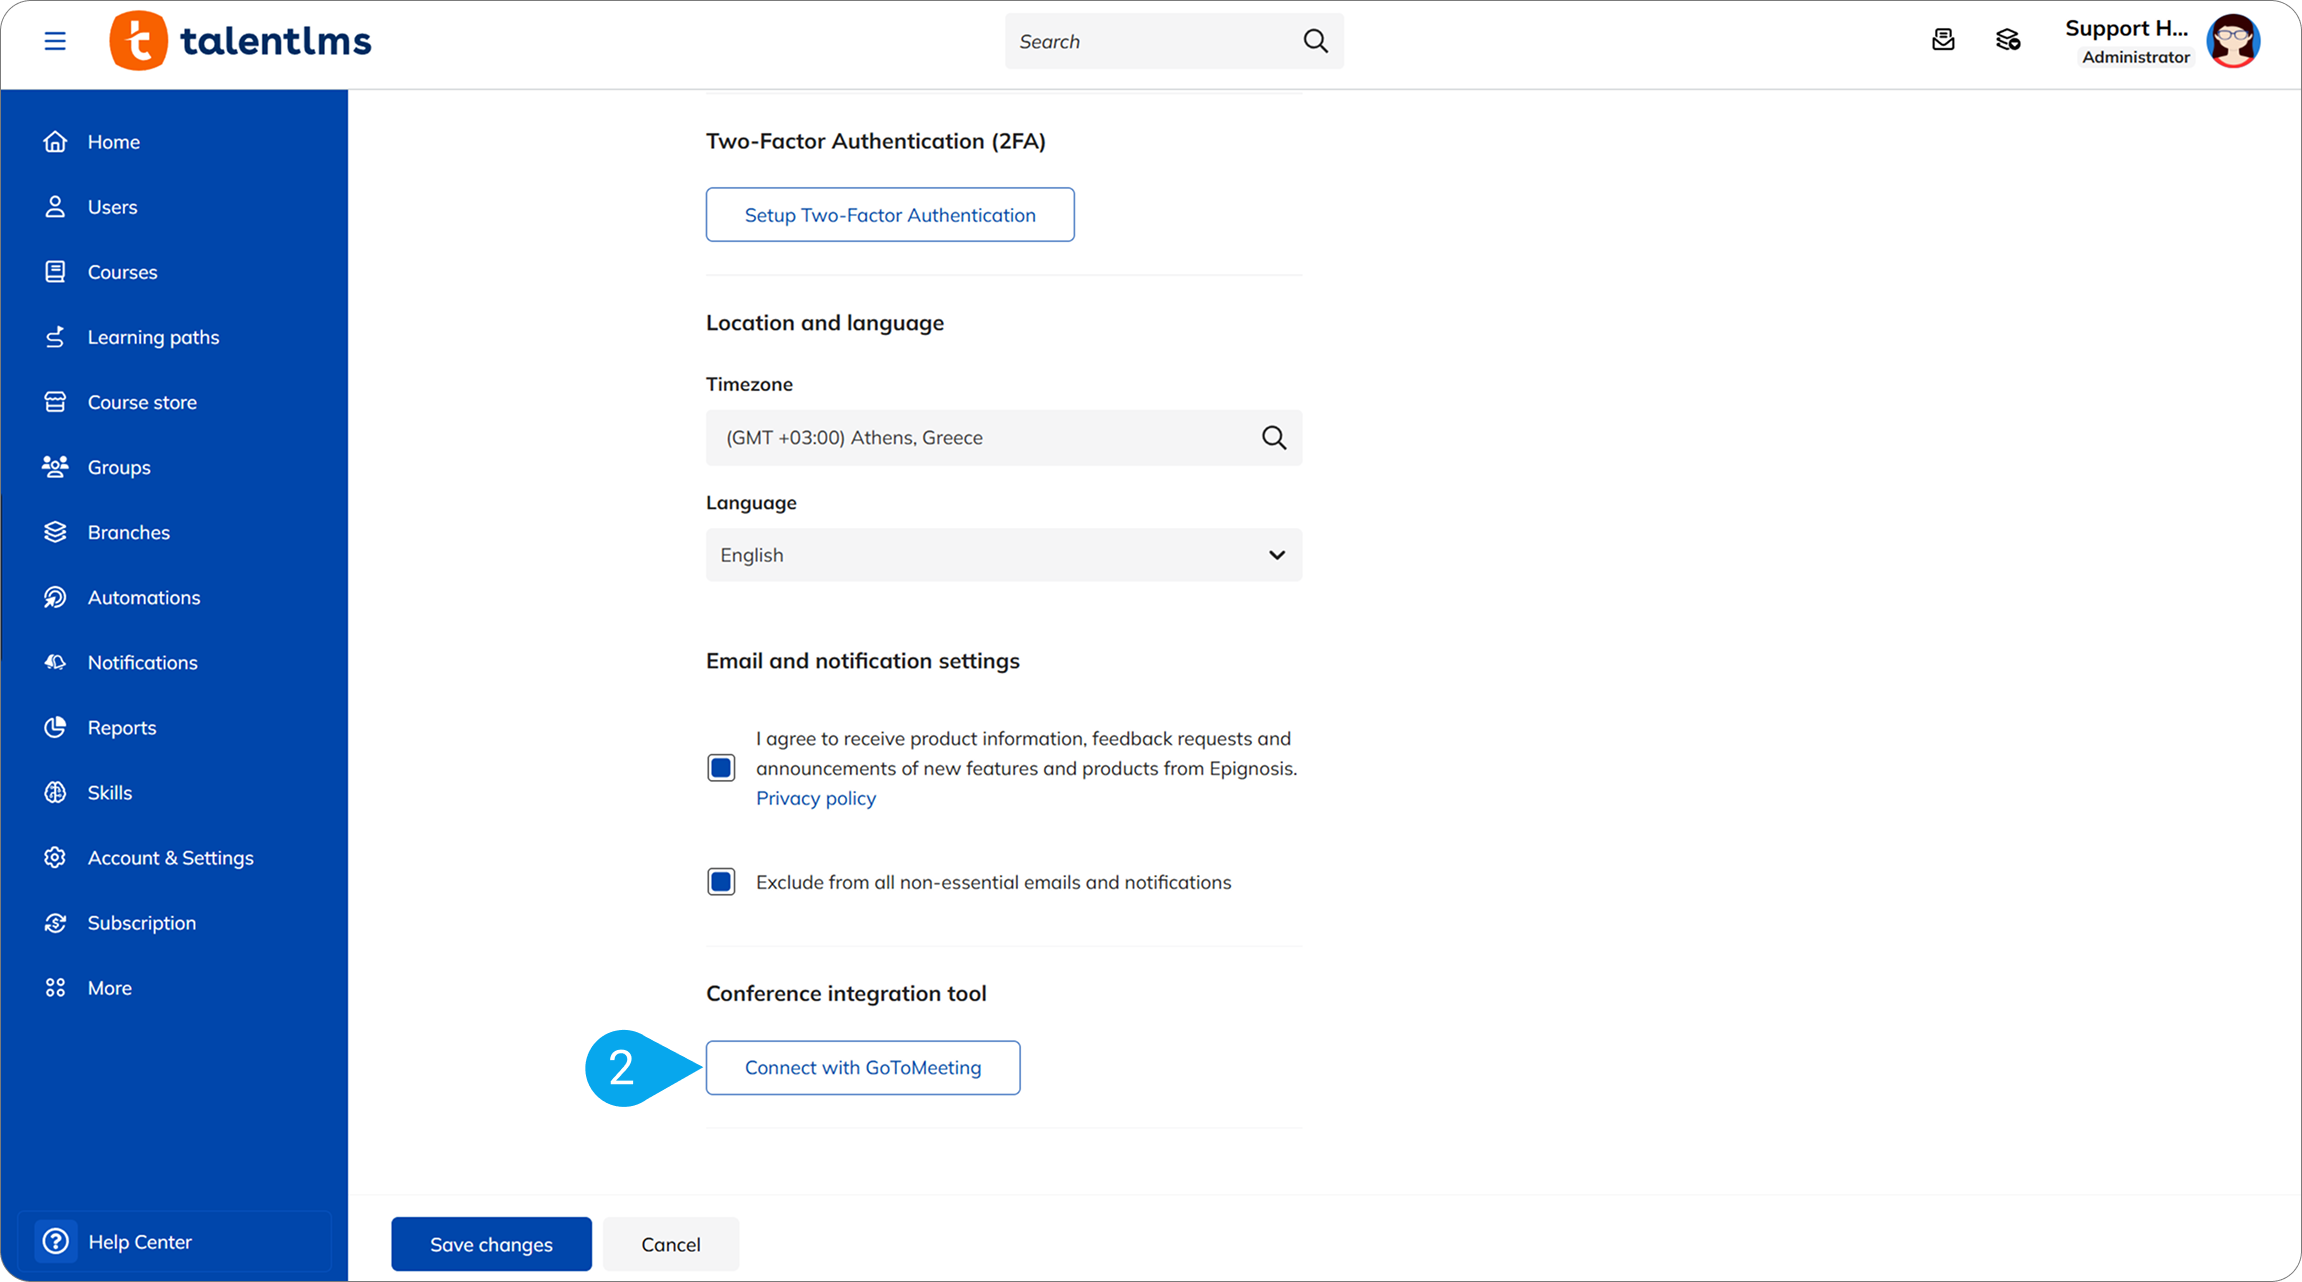2302x1282 pixels.
Task: Click the hamburger menu icon
Action: (x=55, y=41)
